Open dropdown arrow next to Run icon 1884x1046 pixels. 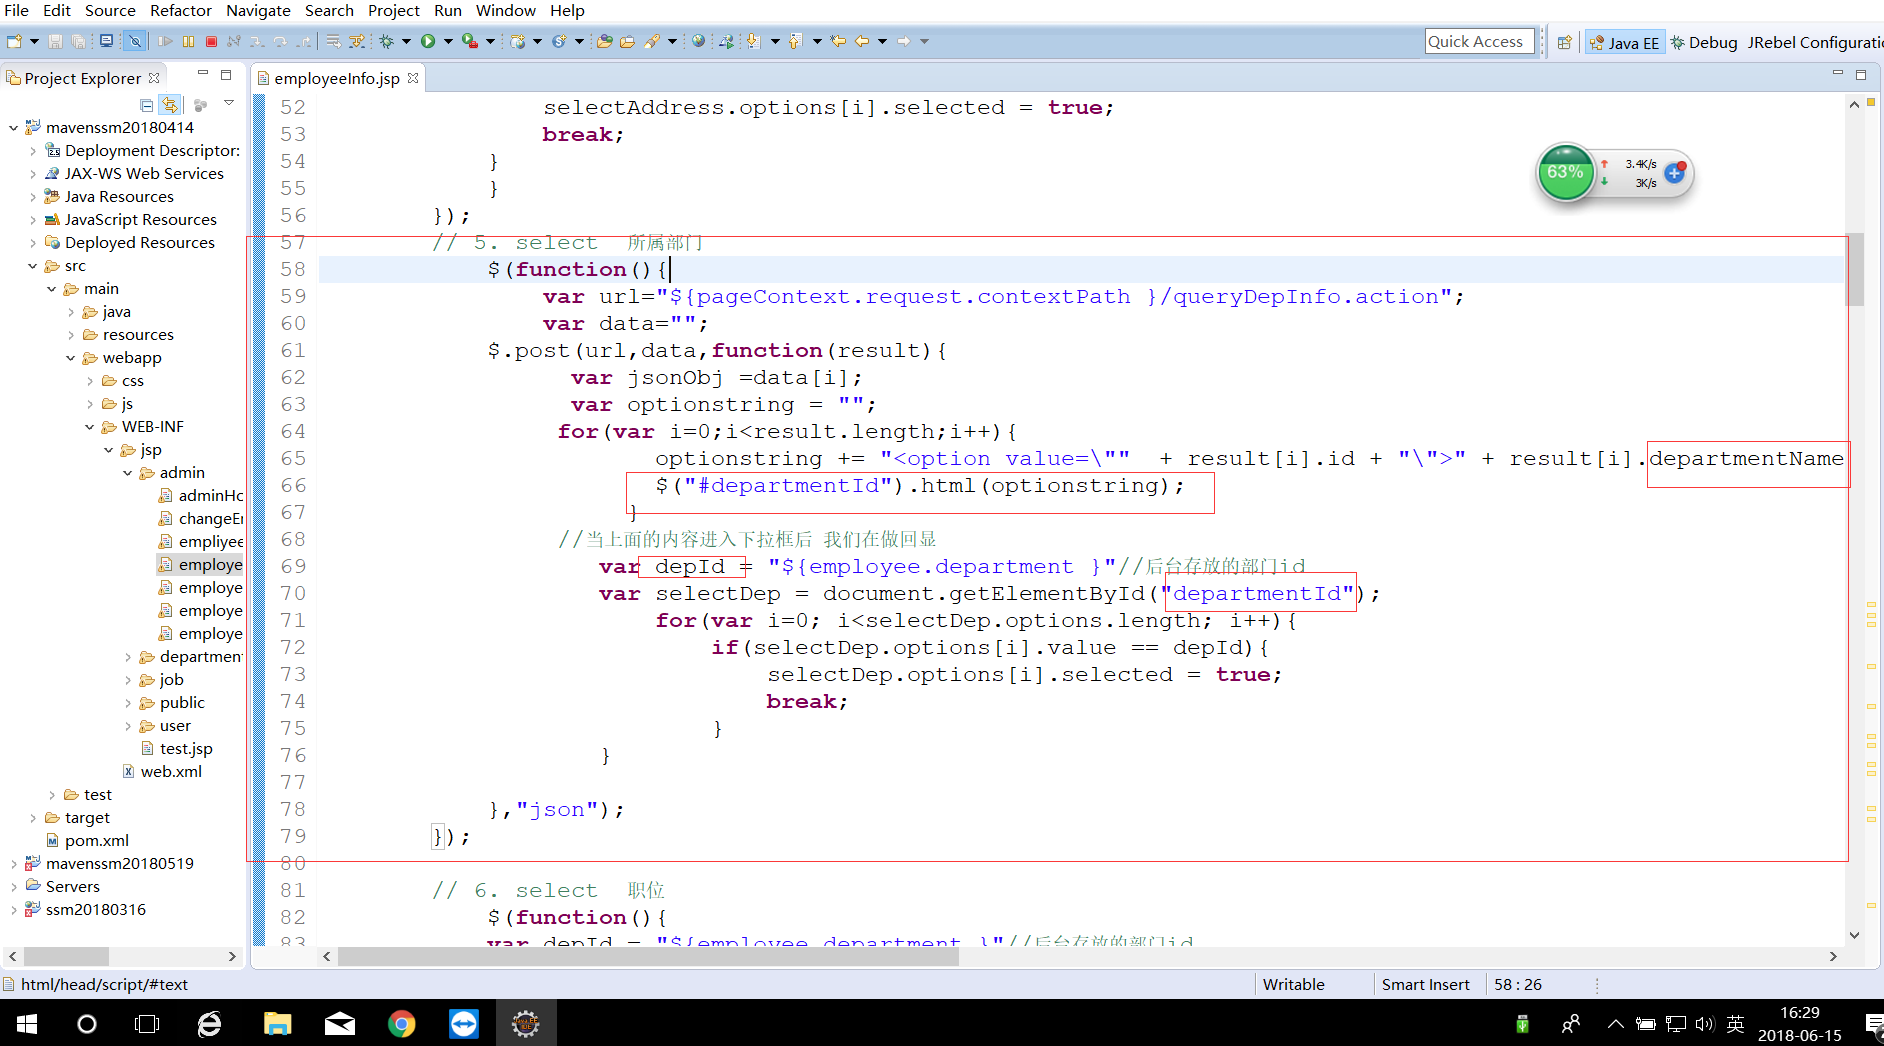point(448,41)
